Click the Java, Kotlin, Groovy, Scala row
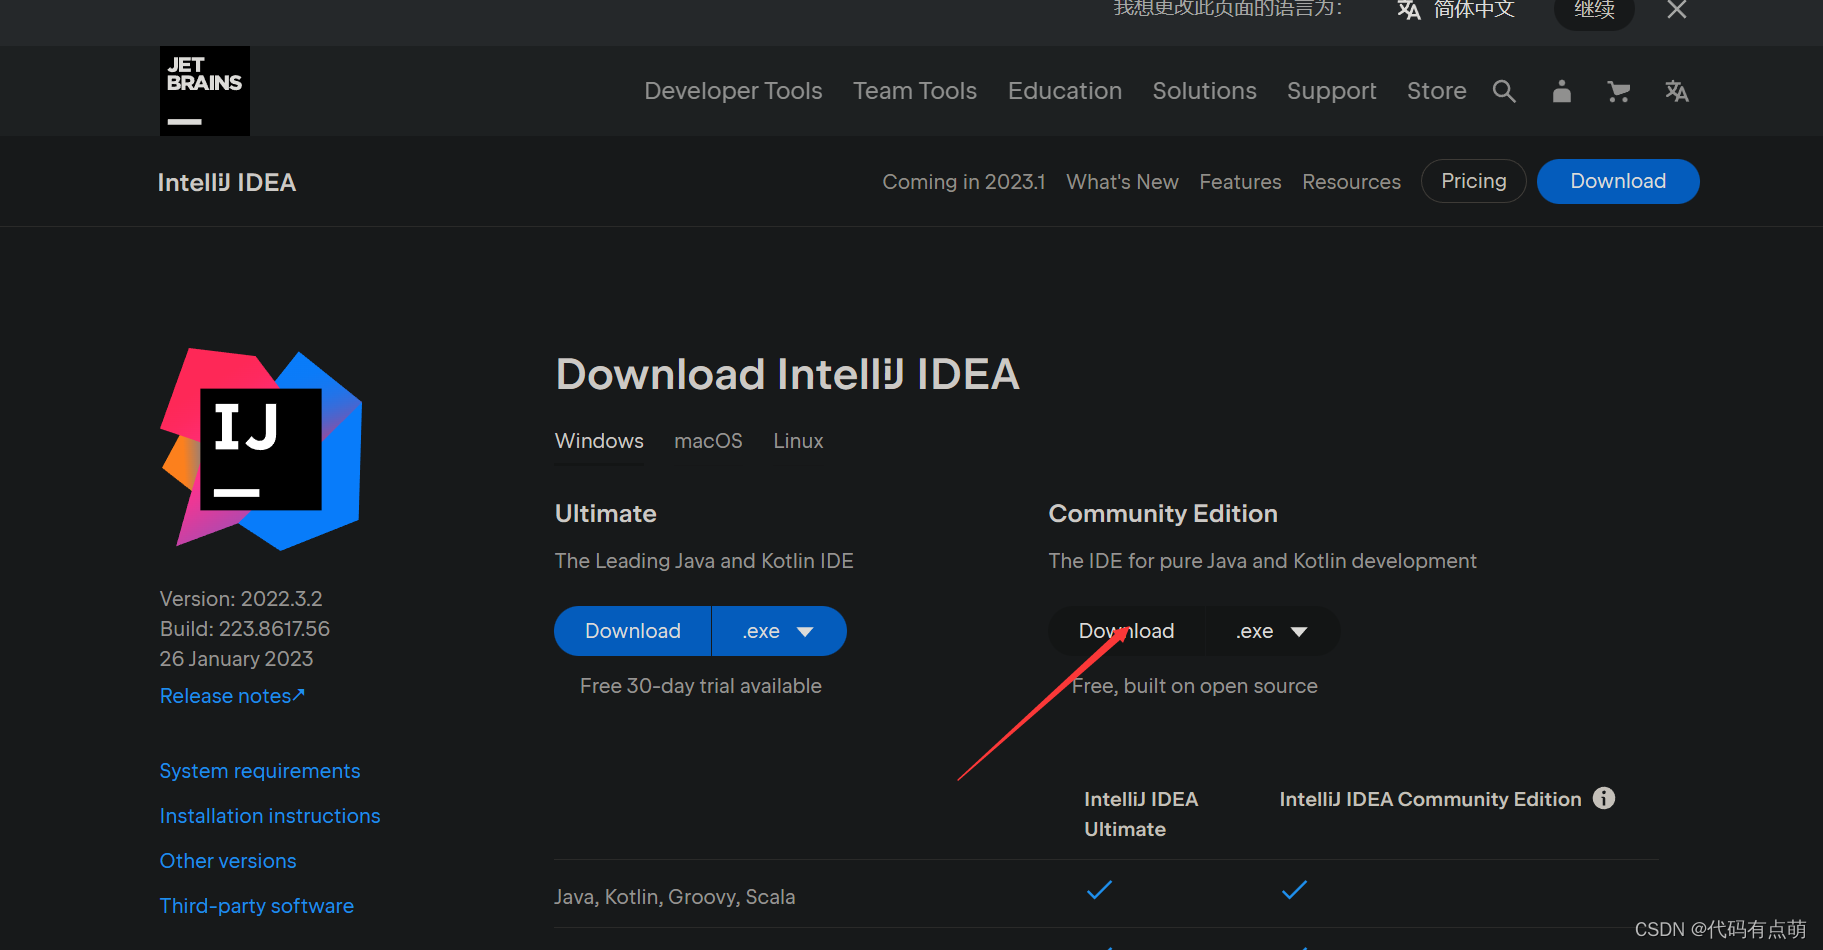 click(x=1106, y=894)
